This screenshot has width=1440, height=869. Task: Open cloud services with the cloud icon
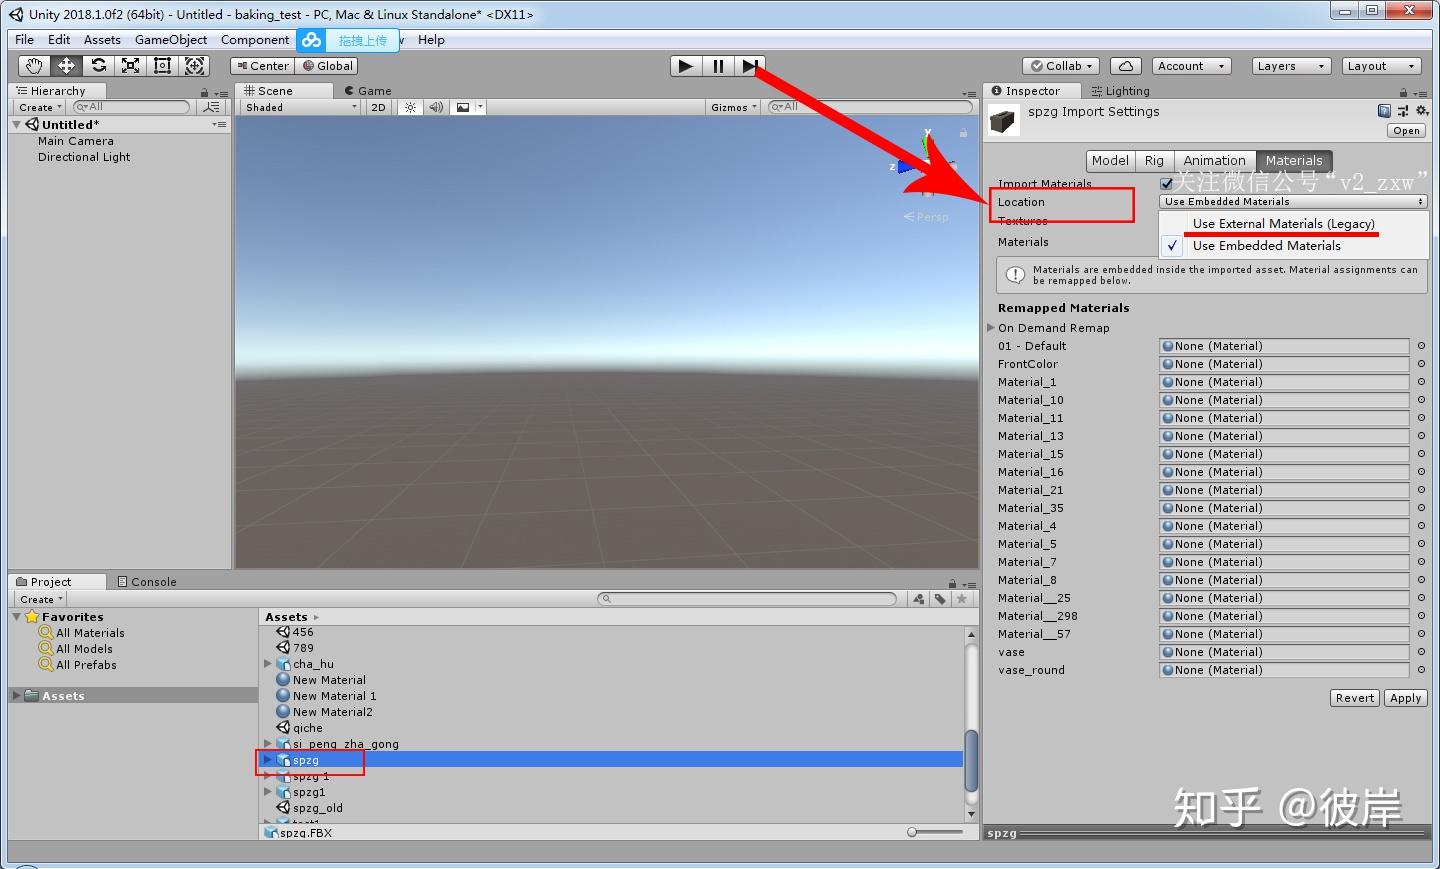pos(1125,66)
